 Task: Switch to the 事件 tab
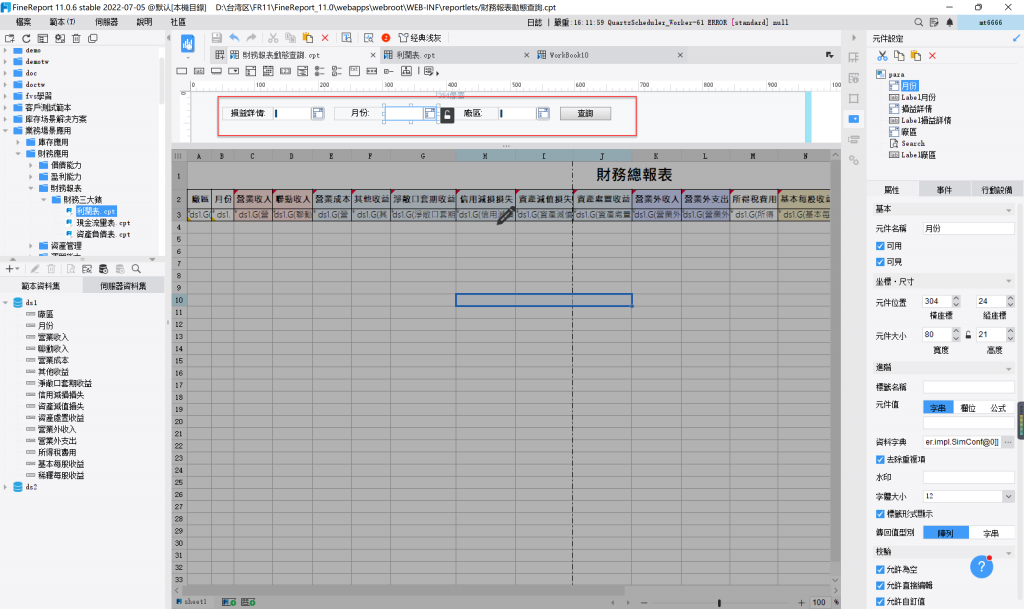tap(944, 190)
